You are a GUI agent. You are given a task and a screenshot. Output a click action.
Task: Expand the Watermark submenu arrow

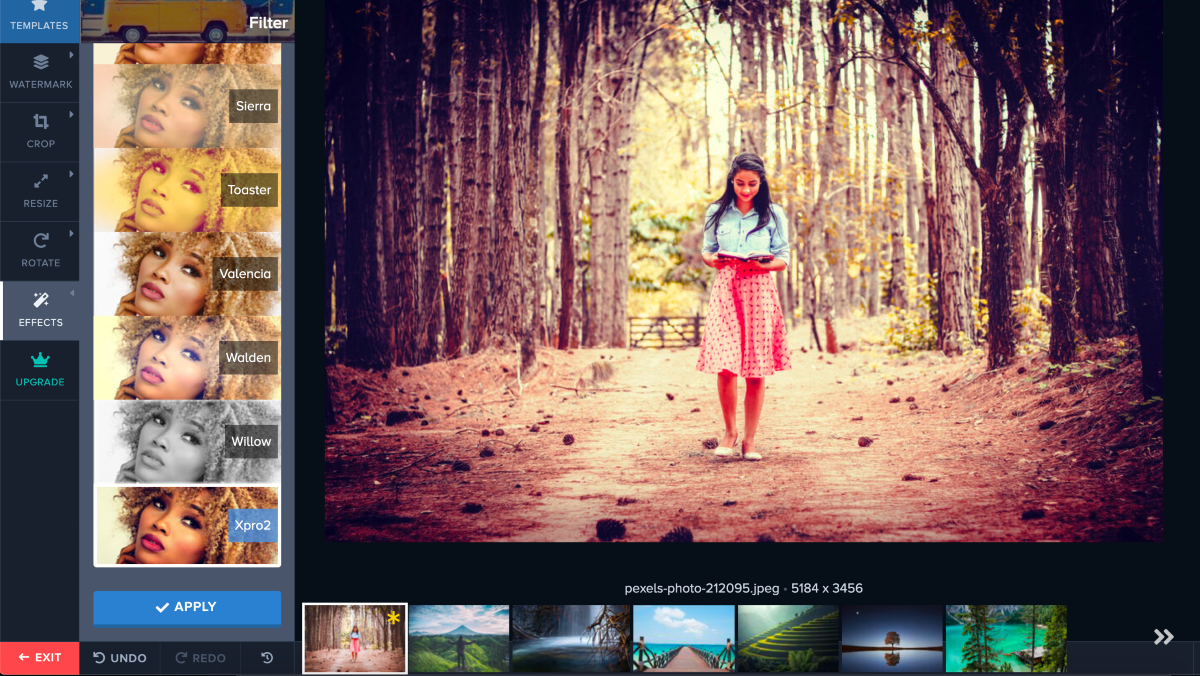[x=72, y=56]
